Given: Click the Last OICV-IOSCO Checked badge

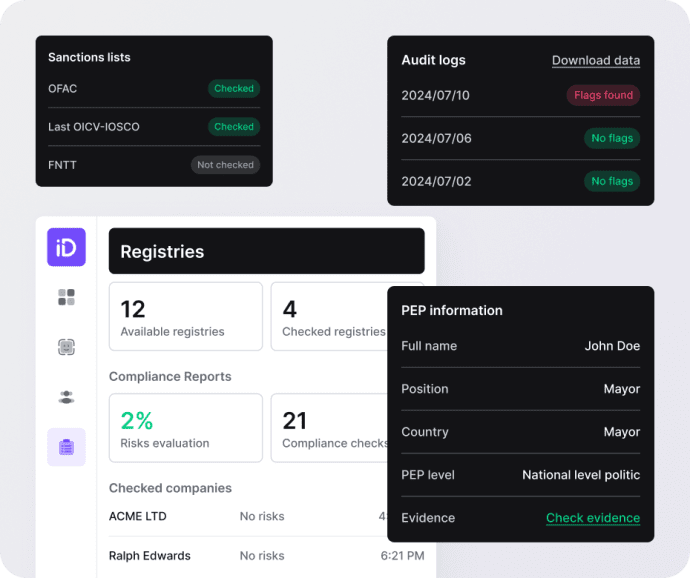Looking at the screenshot, I should [x=234, y=127].
